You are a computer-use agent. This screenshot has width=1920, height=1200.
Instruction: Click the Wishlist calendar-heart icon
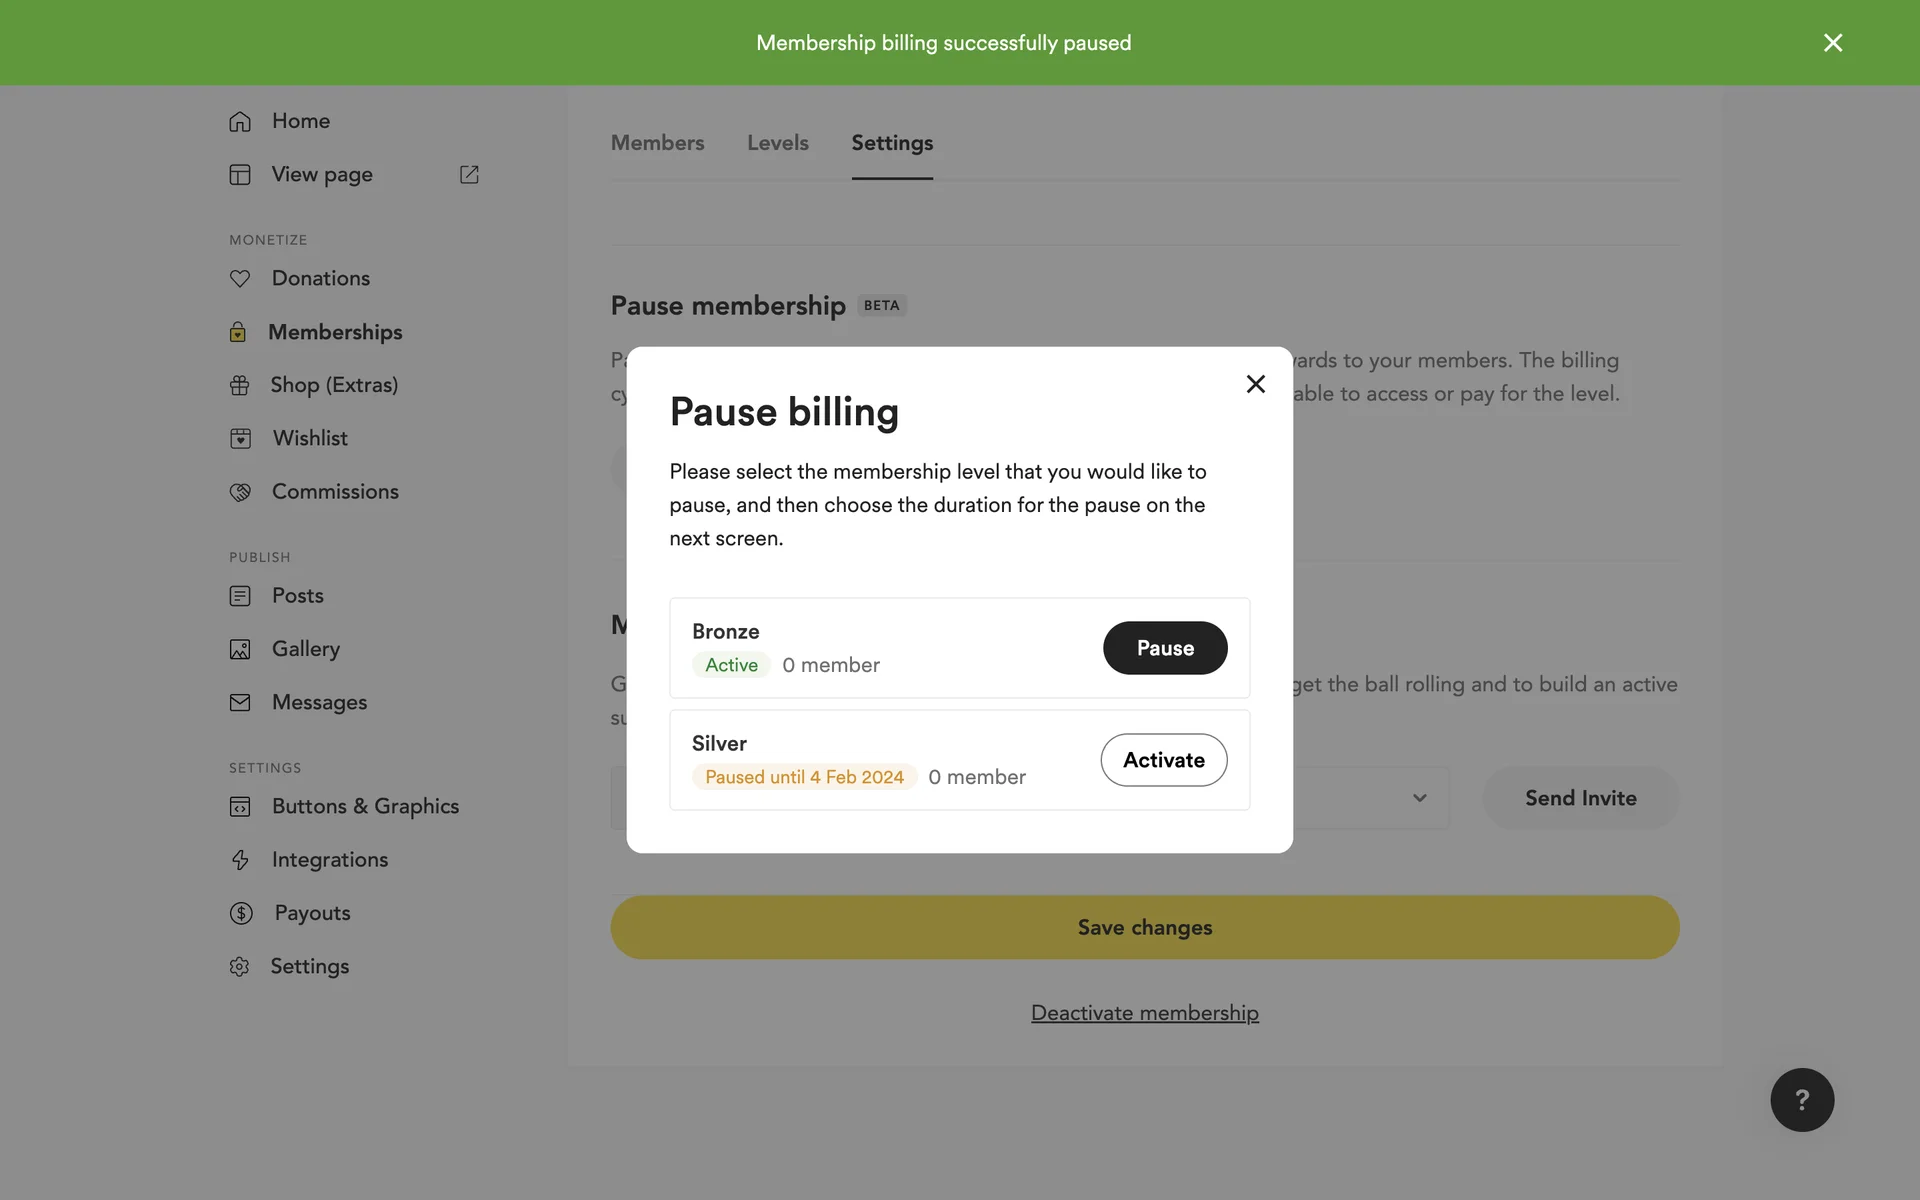point(240,439)
